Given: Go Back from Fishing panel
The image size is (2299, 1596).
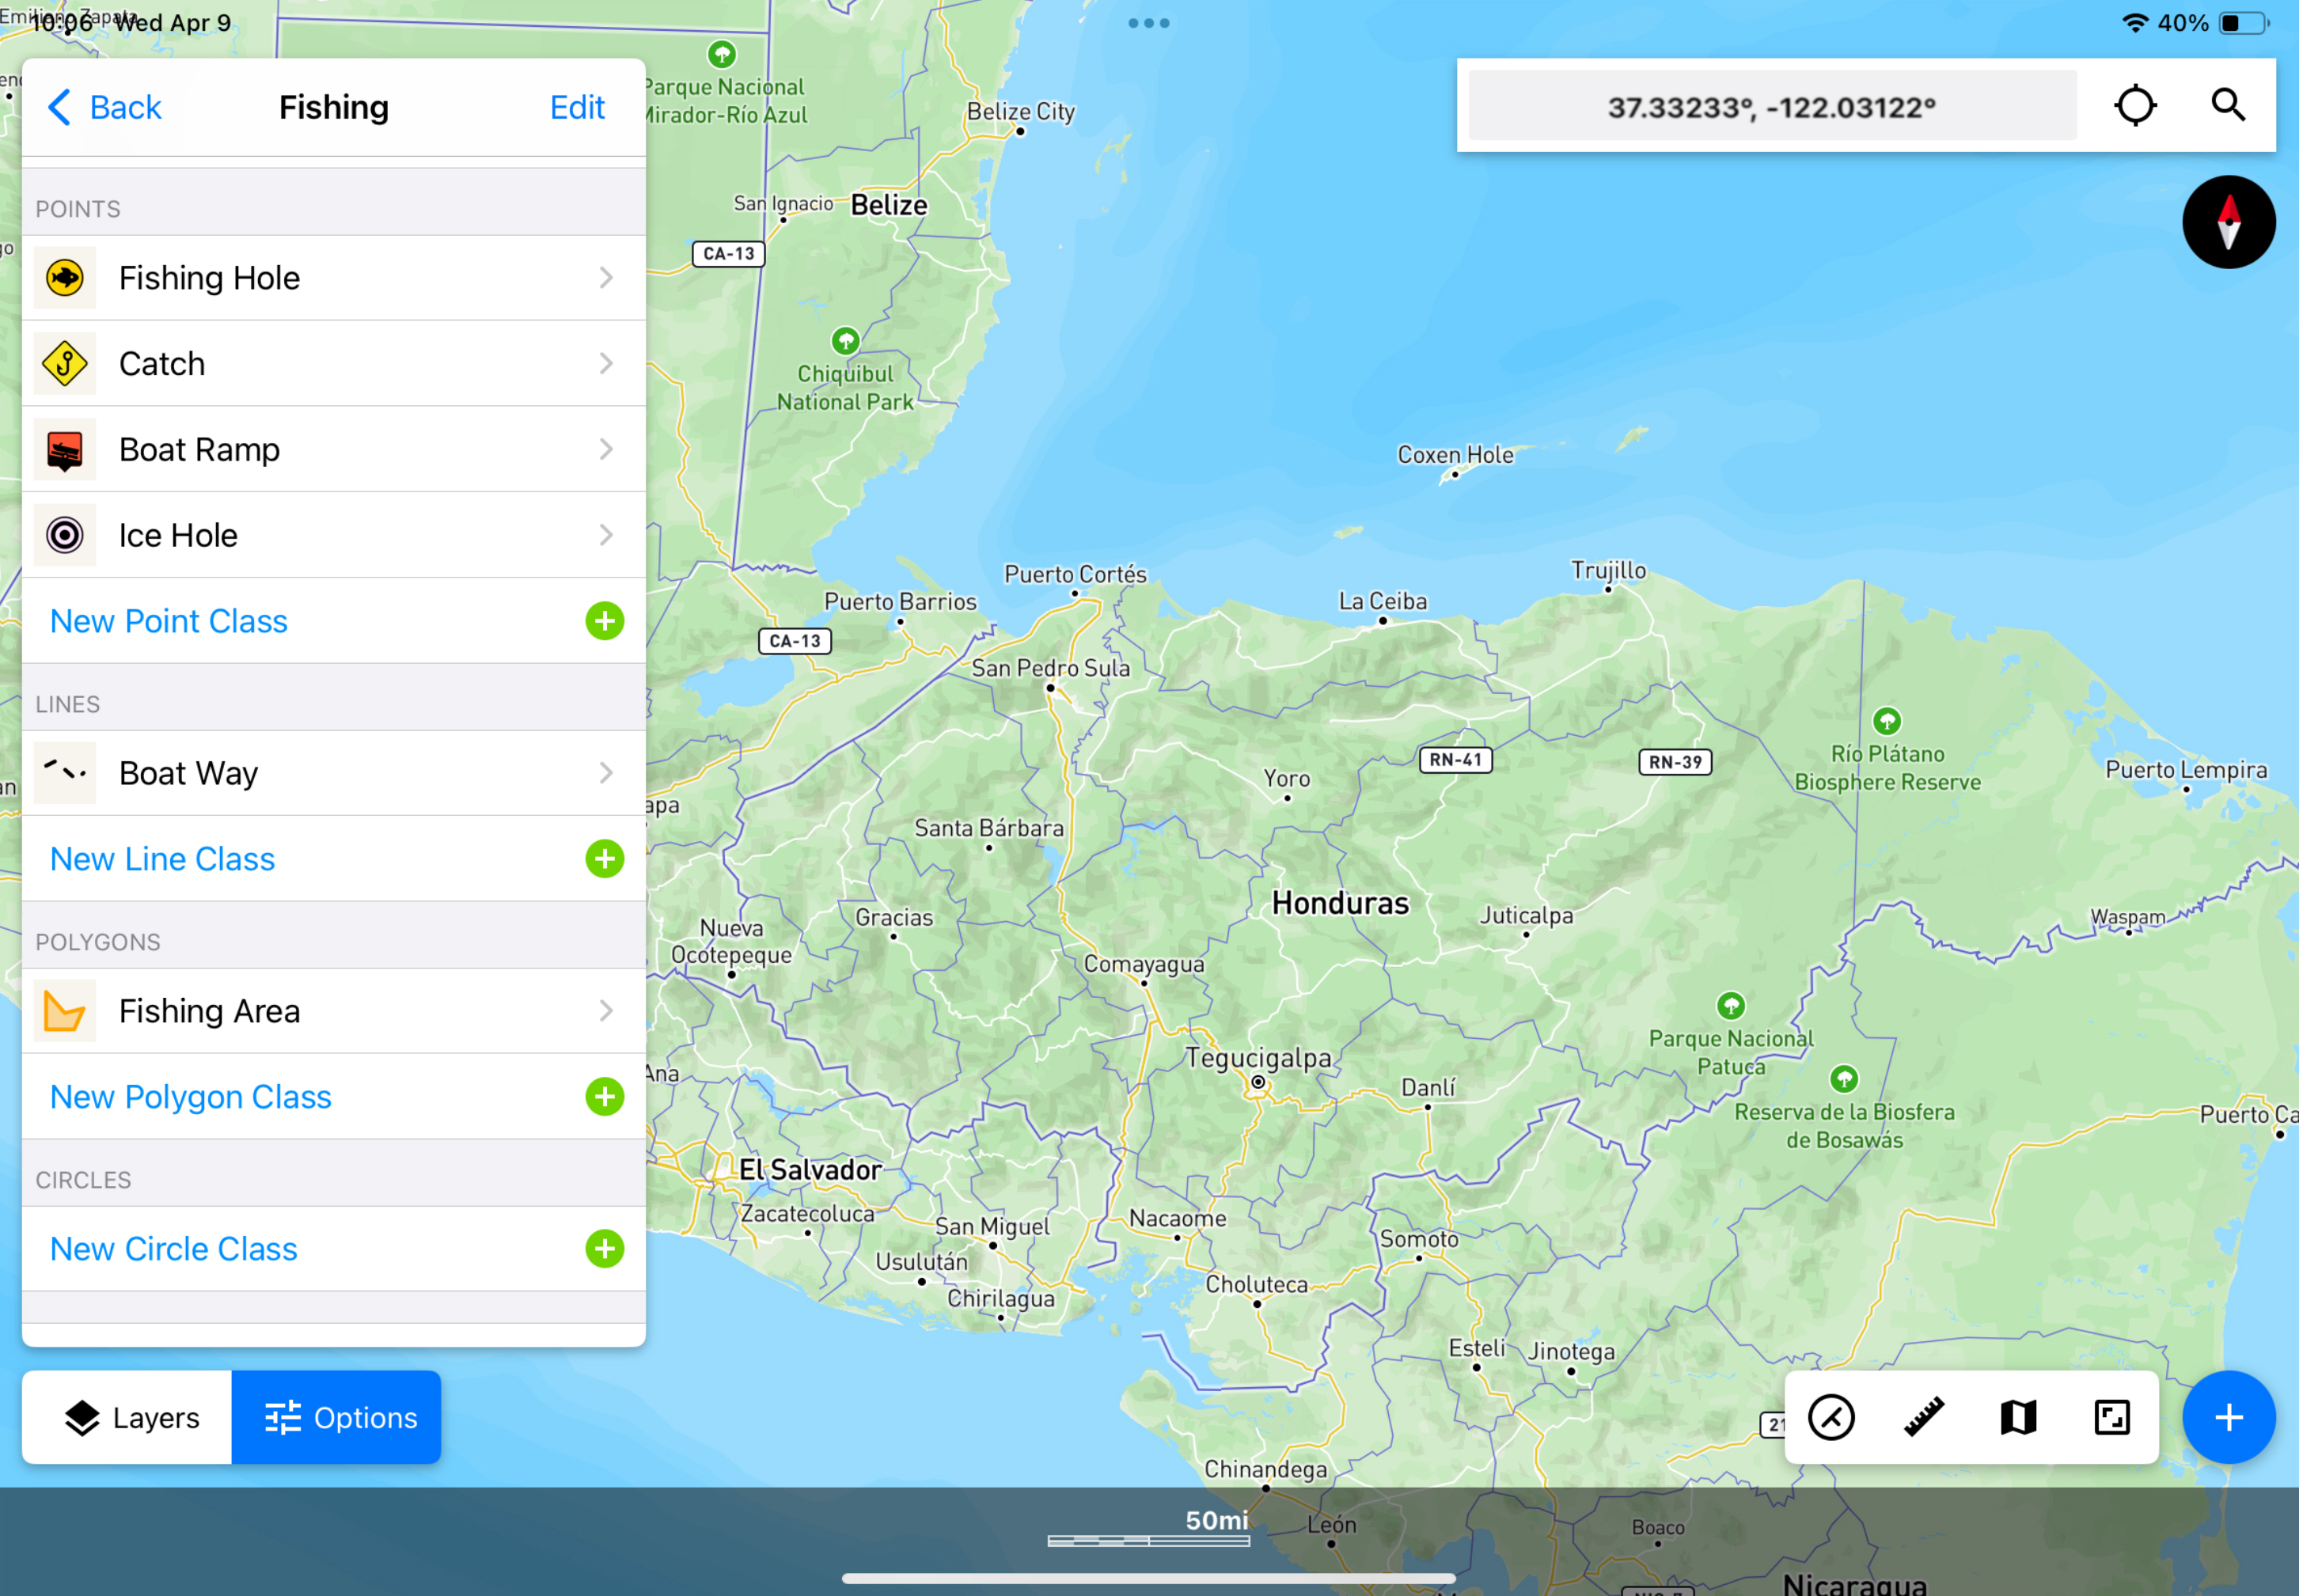Looking at the screenshot, I should click(105, 107).
